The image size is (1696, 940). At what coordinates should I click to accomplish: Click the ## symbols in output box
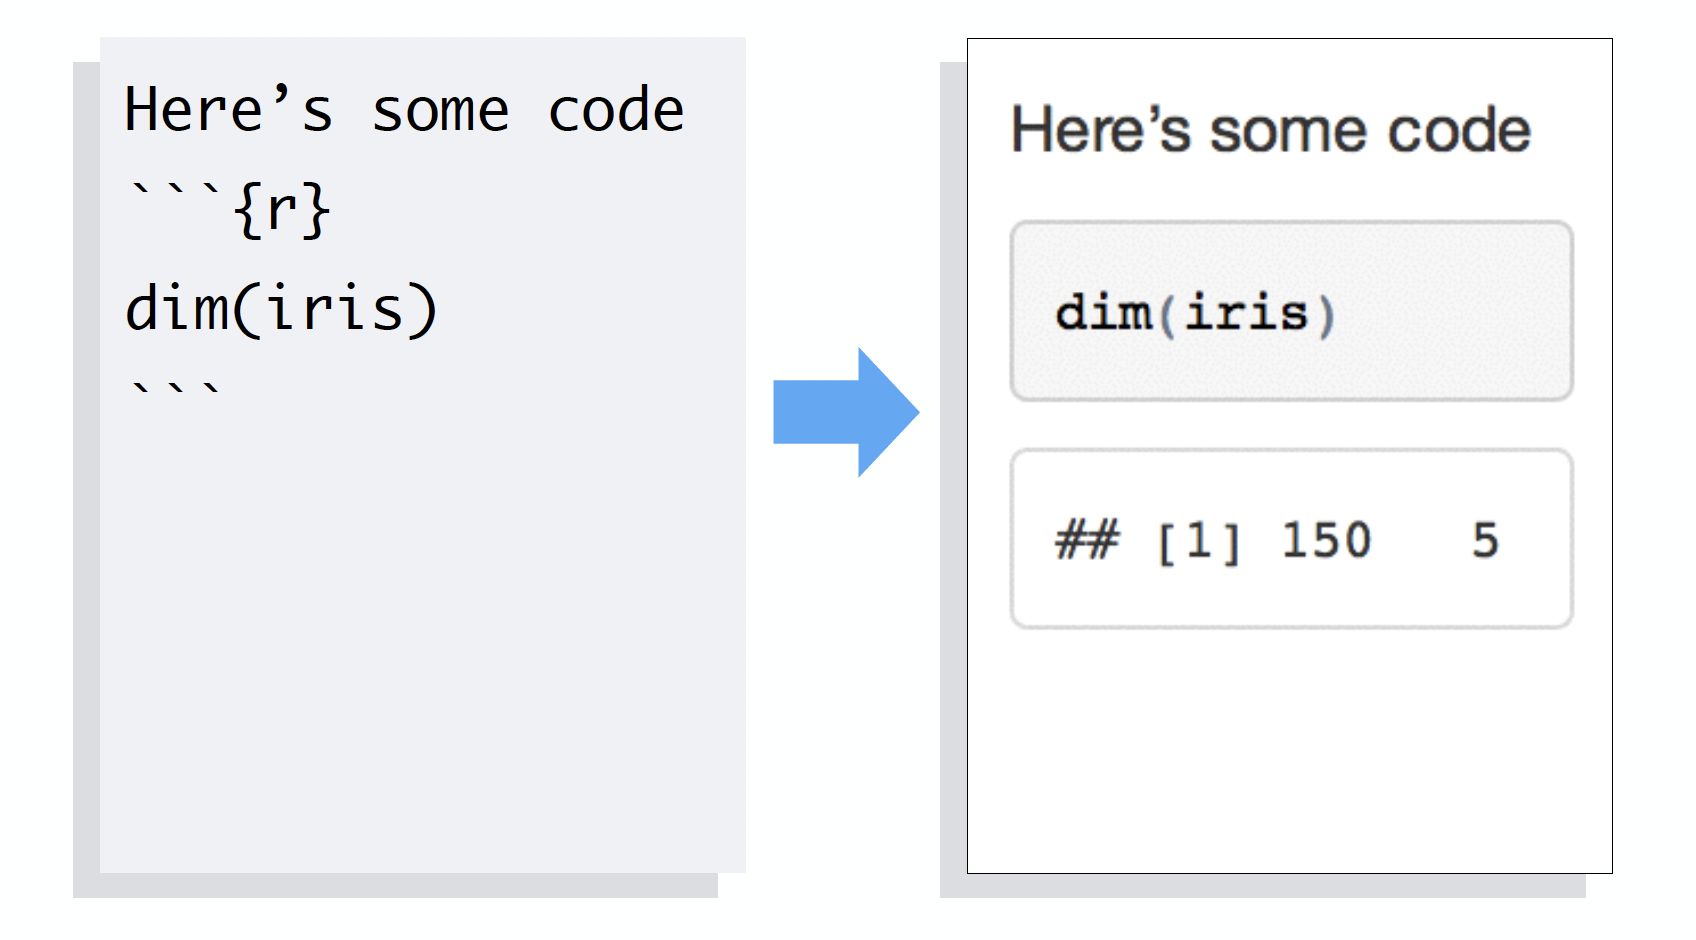coord(1088,541)
